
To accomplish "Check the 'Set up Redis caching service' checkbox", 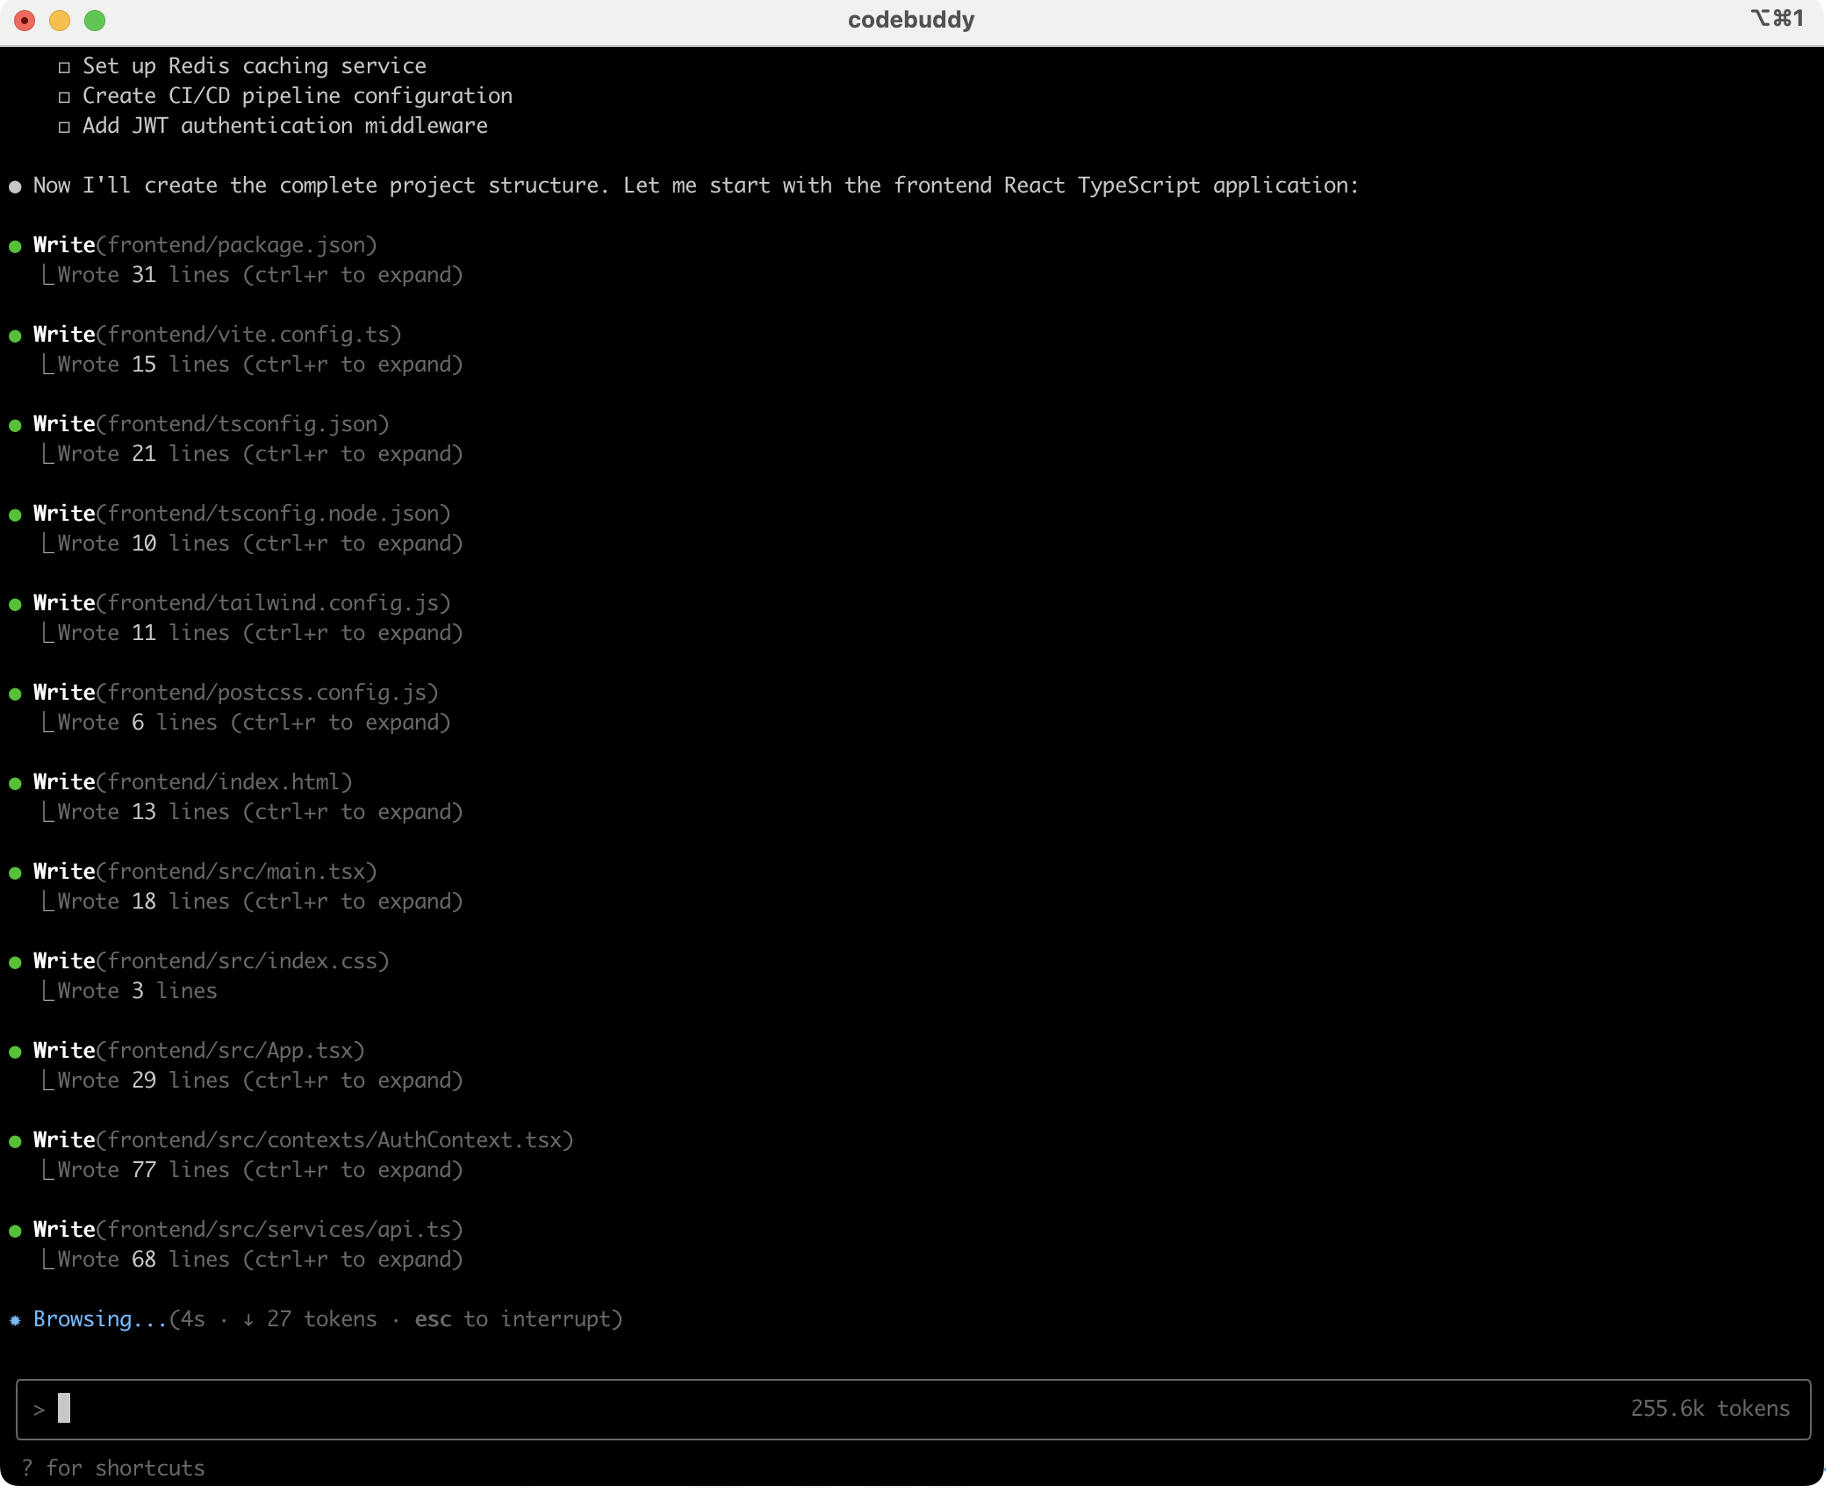I will [x=64, y=67].
